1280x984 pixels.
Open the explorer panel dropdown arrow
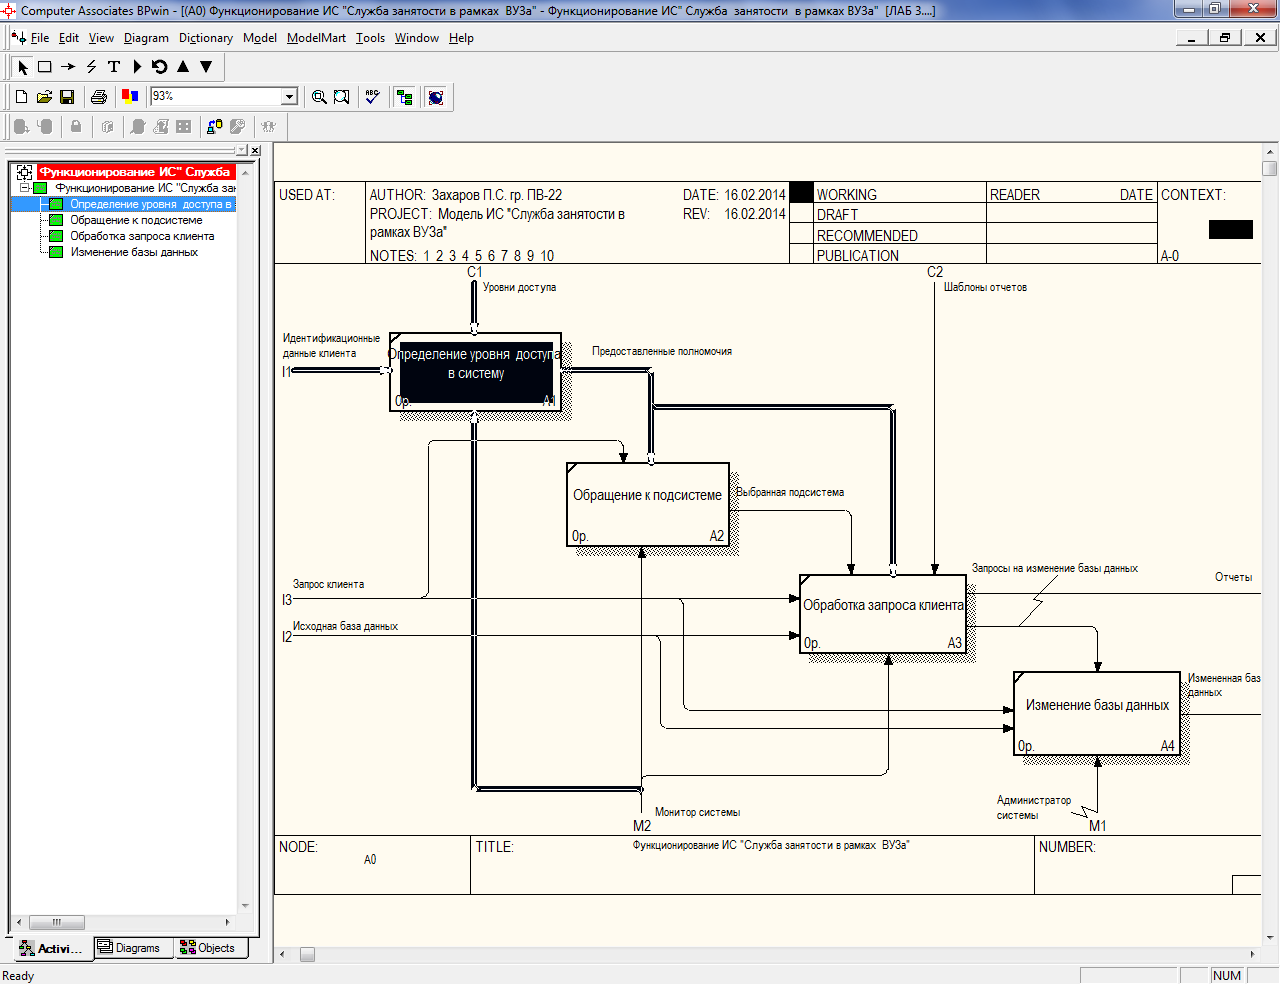[x=240, y=150]
